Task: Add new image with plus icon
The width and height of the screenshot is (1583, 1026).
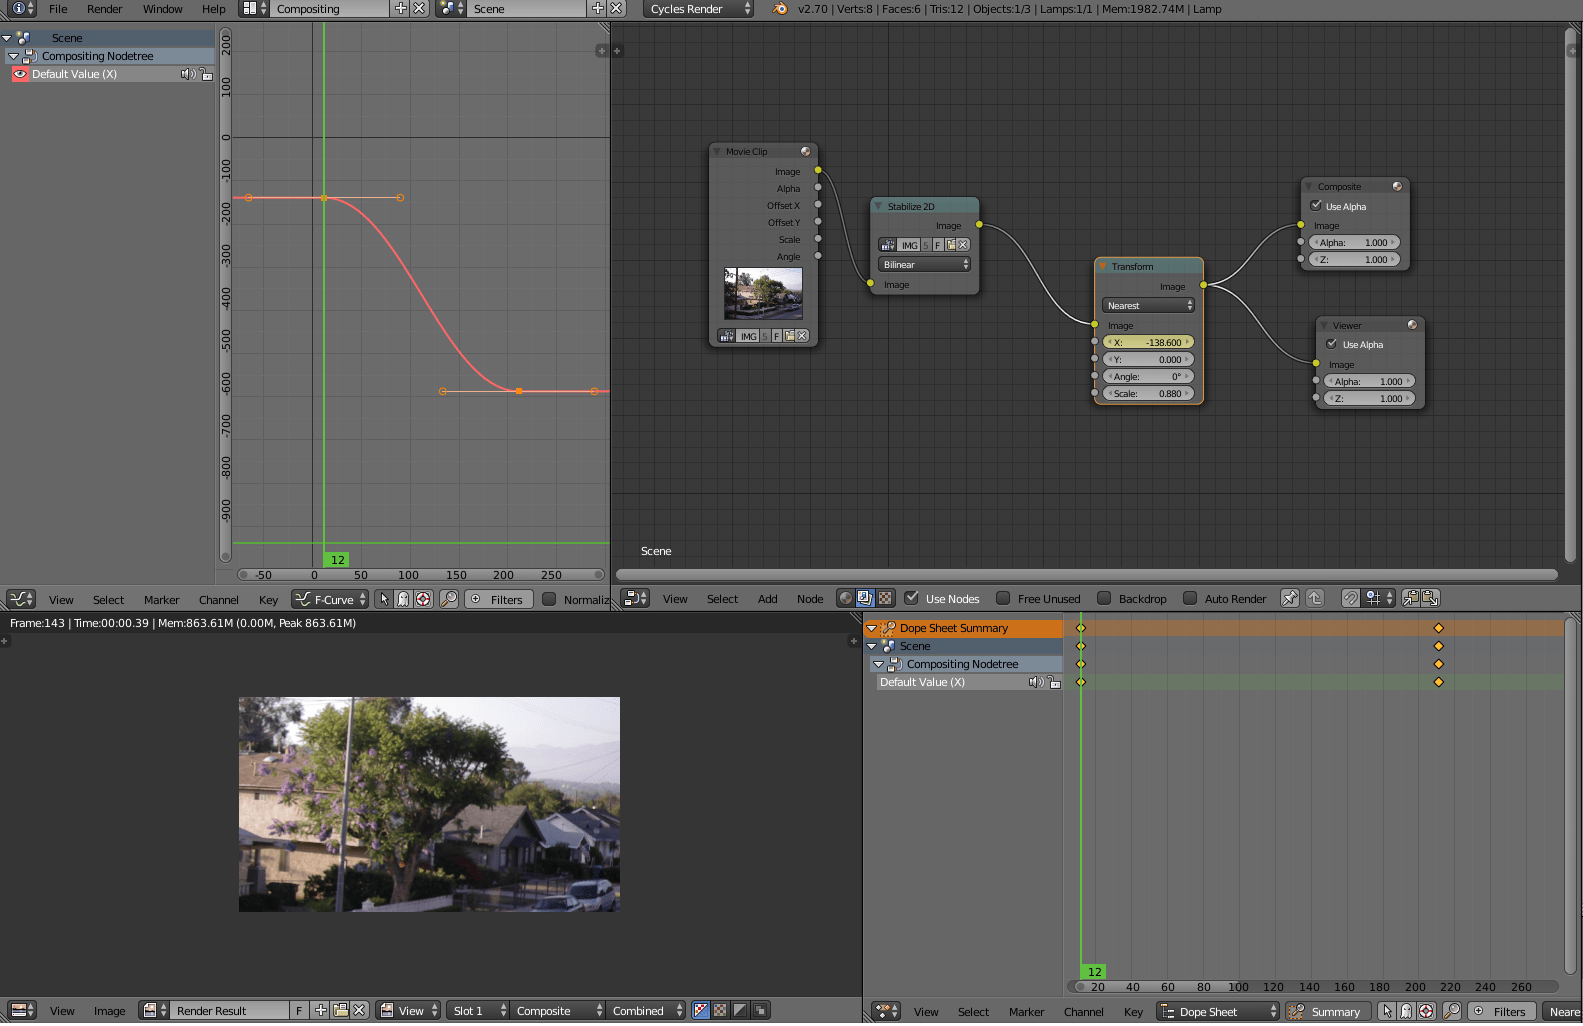Action: (321, 1011)
